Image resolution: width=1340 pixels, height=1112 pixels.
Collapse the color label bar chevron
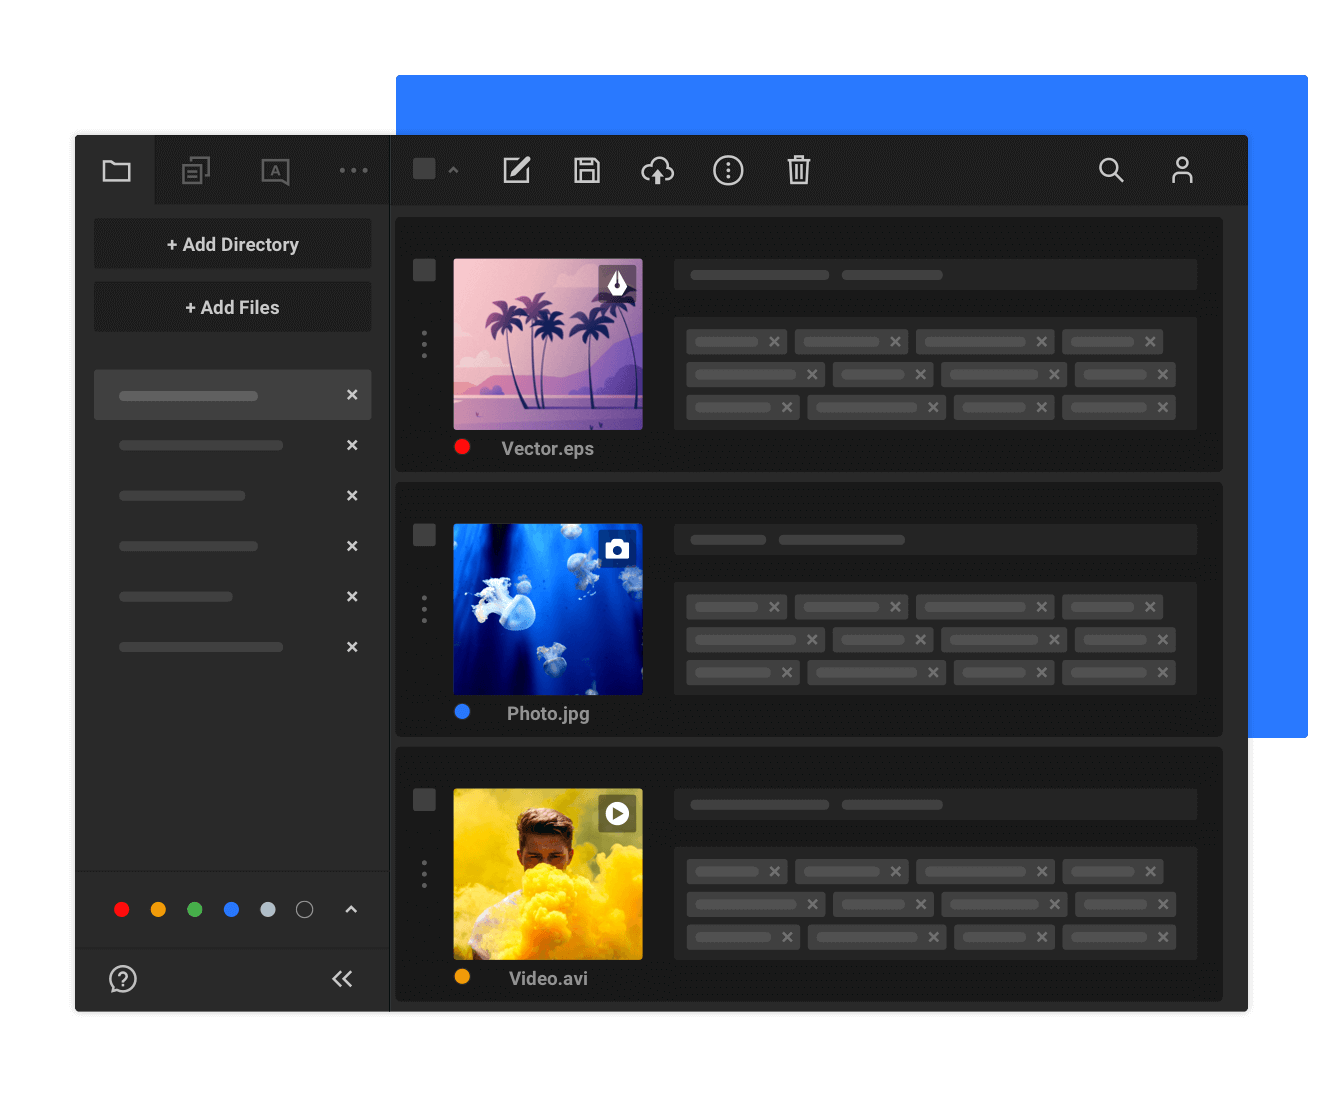tap(351, 910)
